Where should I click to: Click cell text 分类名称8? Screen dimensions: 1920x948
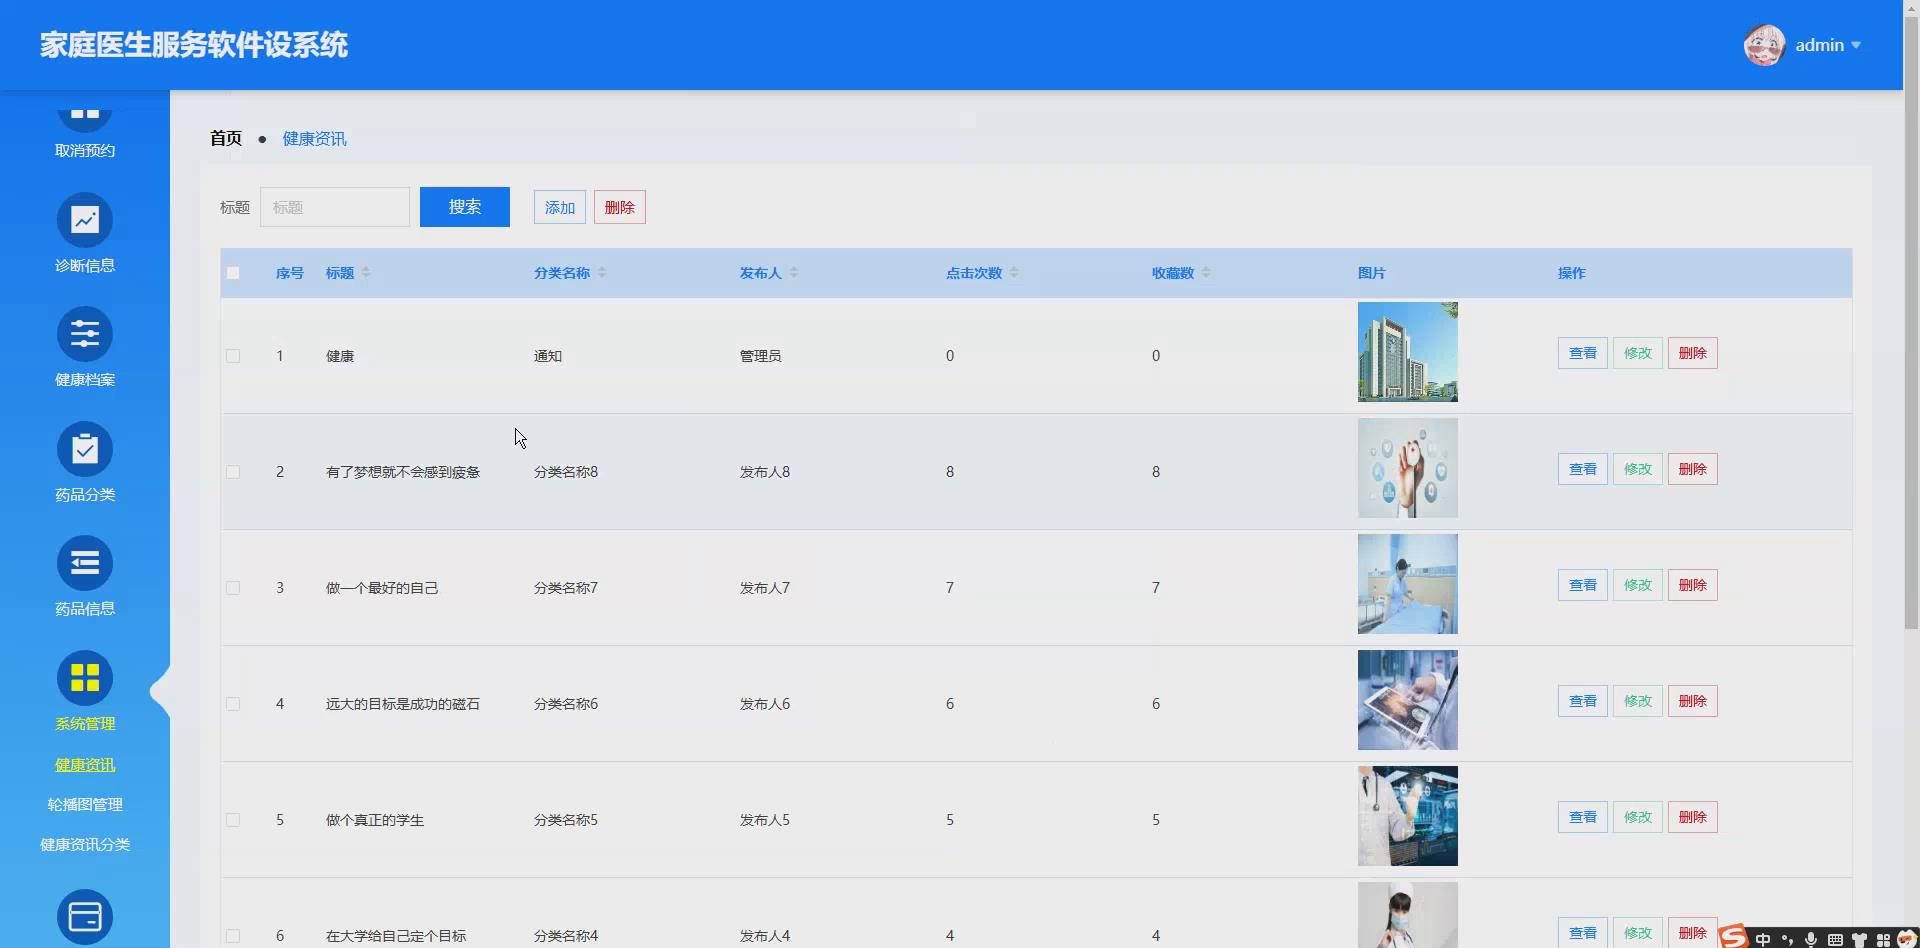pyautogui.click(x=566, y=472)
